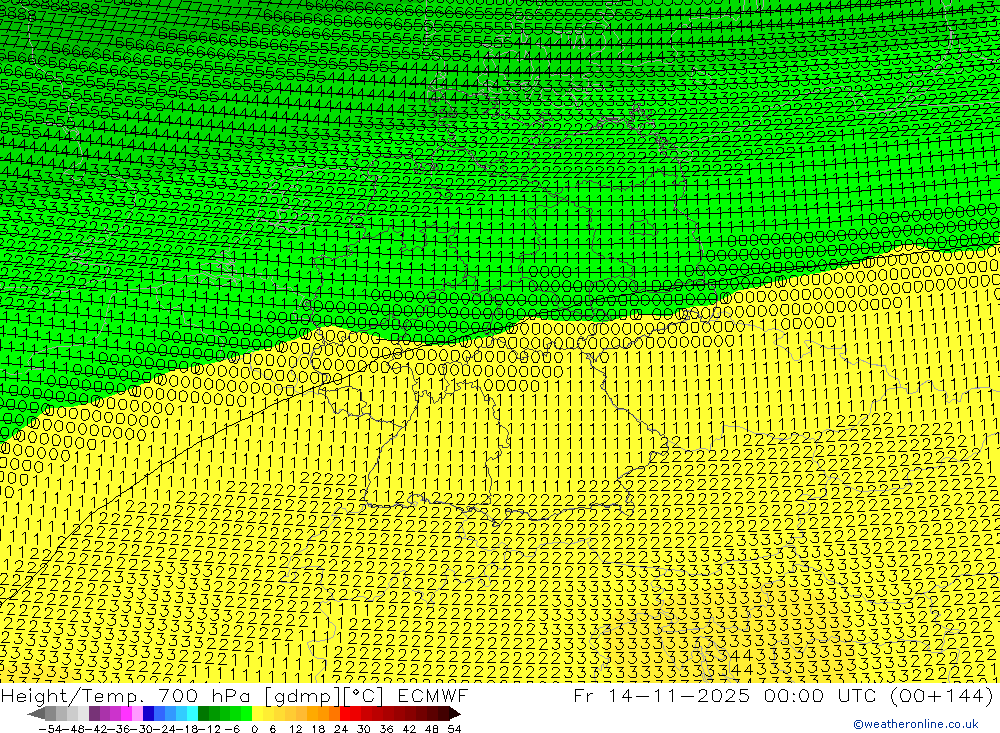Screen dimensions: 1000x733
Task: Click the legend value '48'
Action: (x=432, y=729)
